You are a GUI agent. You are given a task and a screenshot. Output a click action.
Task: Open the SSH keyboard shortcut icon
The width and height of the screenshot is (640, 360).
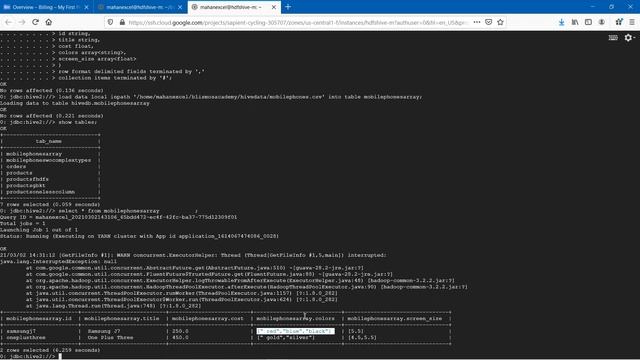(x=613, y=38)
